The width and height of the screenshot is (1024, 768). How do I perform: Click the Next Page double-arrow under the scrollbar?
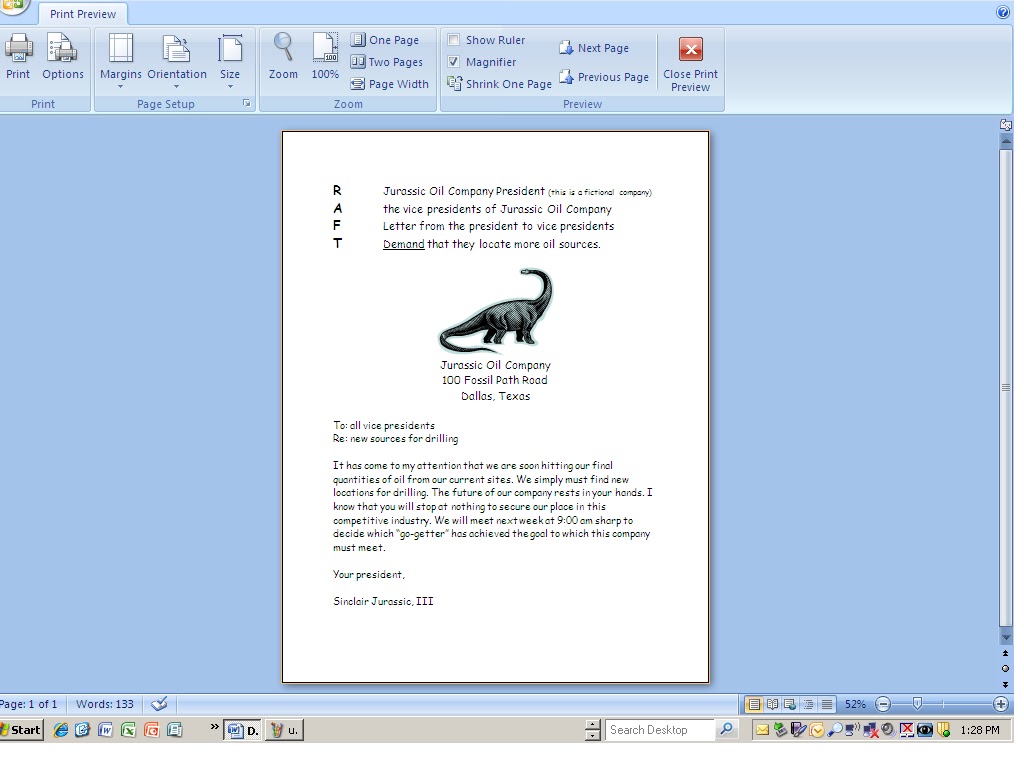click(x=1006, y=684)
